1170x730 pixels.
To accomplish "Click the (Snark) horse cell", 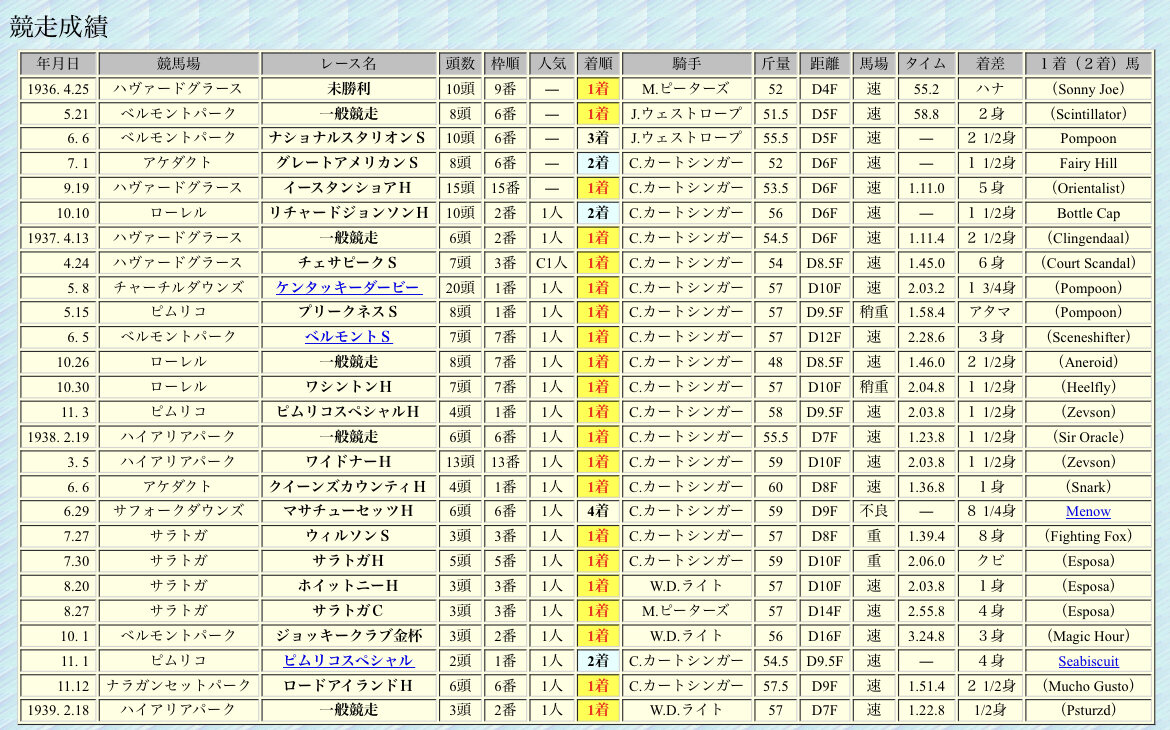I will tap(1089, 487).
